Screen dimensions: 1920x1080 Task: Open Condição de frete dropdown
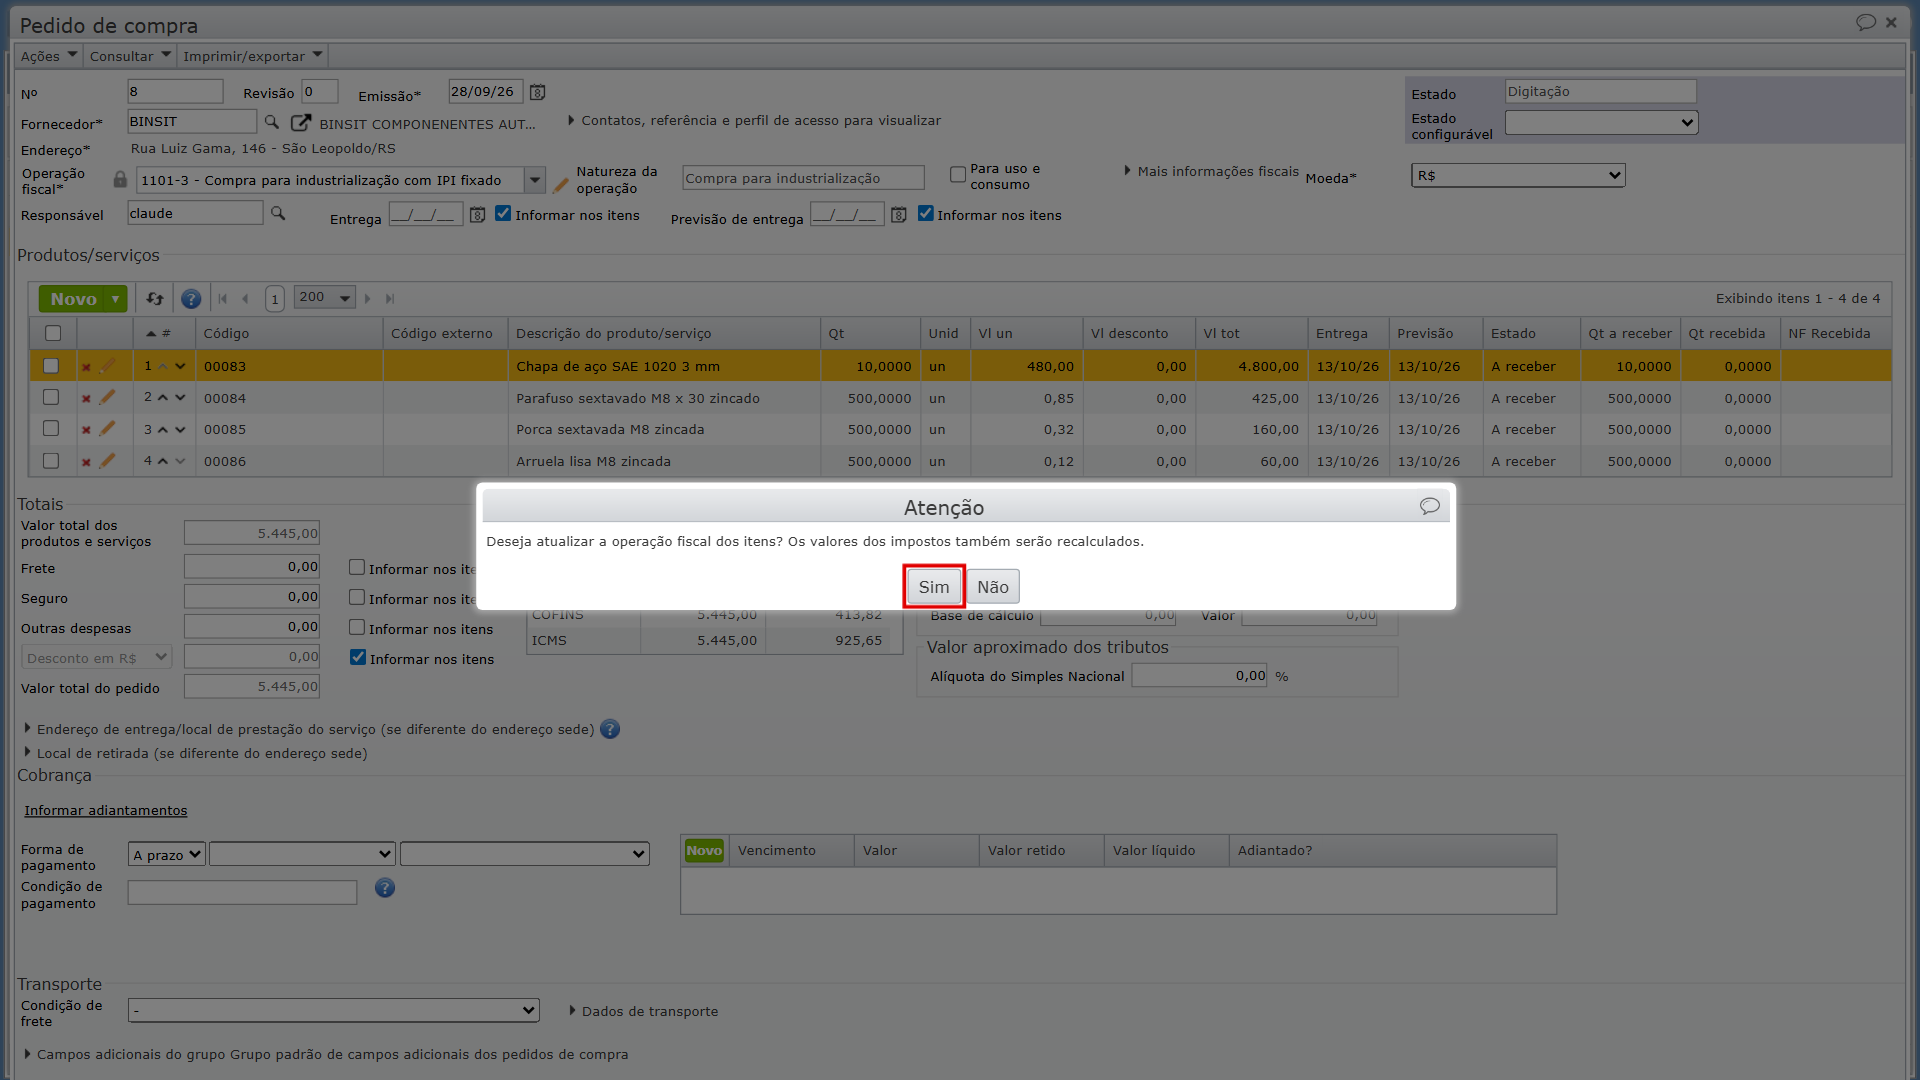(x=334, y=1010)
